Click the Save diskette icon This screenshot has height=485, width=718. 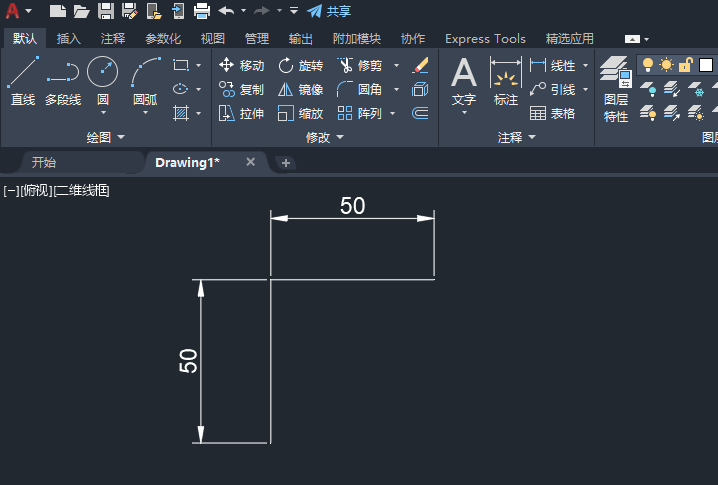click(x=106, y=11)
